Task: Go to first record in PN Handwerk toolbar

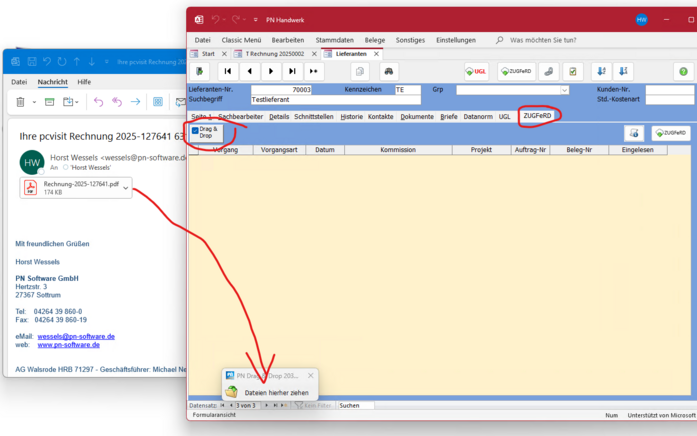Action: [x=228, y=71]
